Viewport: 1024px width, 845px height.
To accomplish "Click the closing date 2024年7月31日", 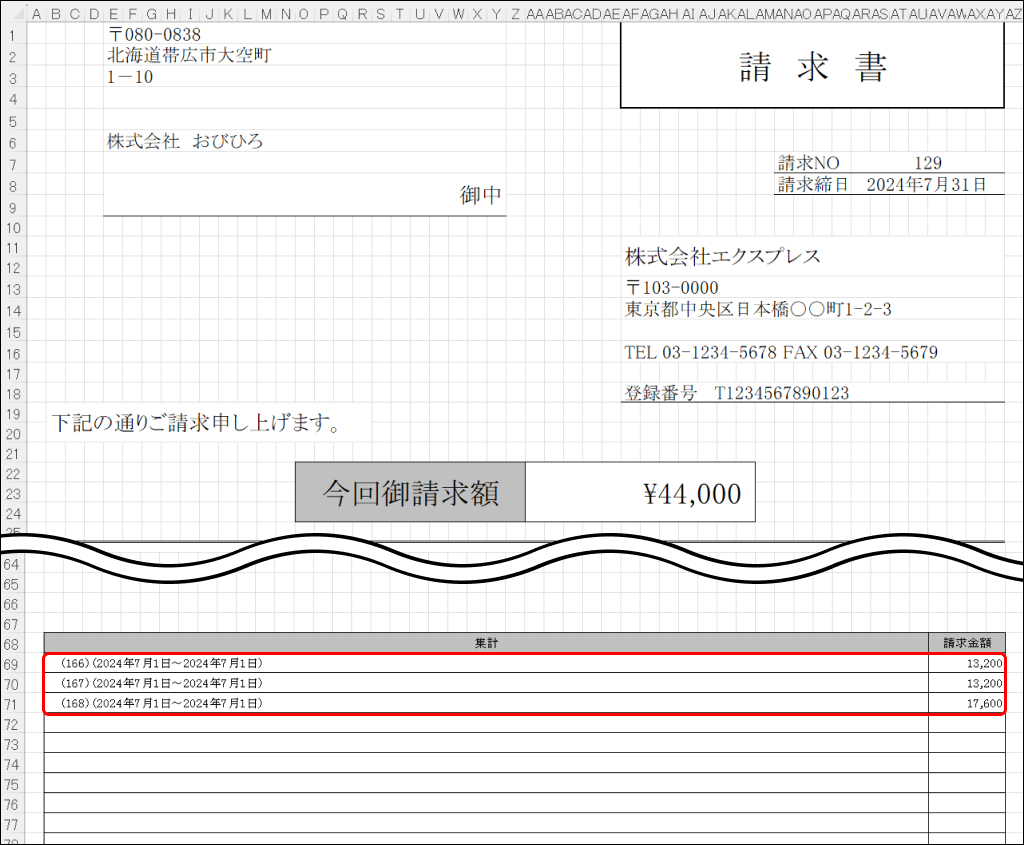I will click(x=926, y=184).
